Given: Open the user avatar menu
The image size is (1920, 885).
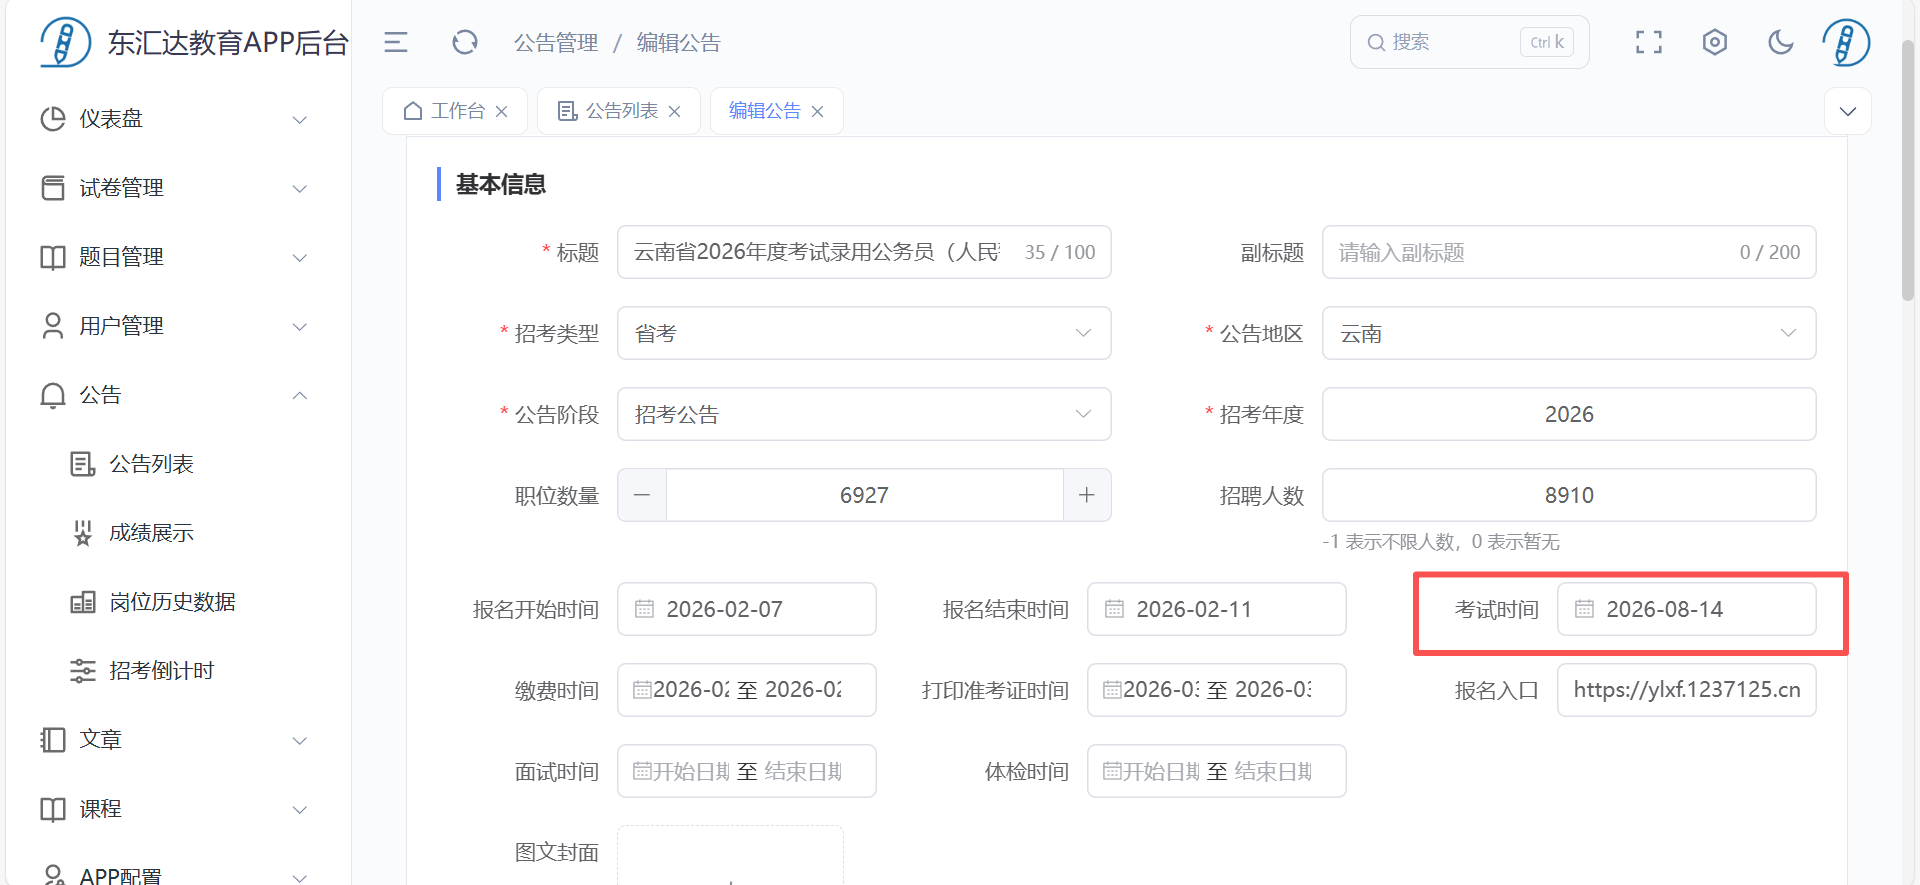Looking at the screenshot, I should click(x=1846, y=42).
